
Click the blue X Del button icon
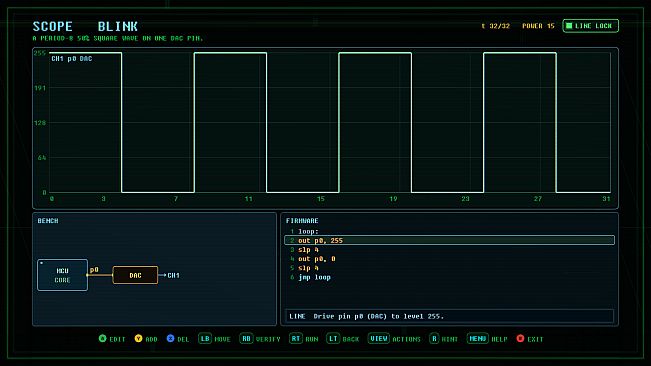coord(171,339)
